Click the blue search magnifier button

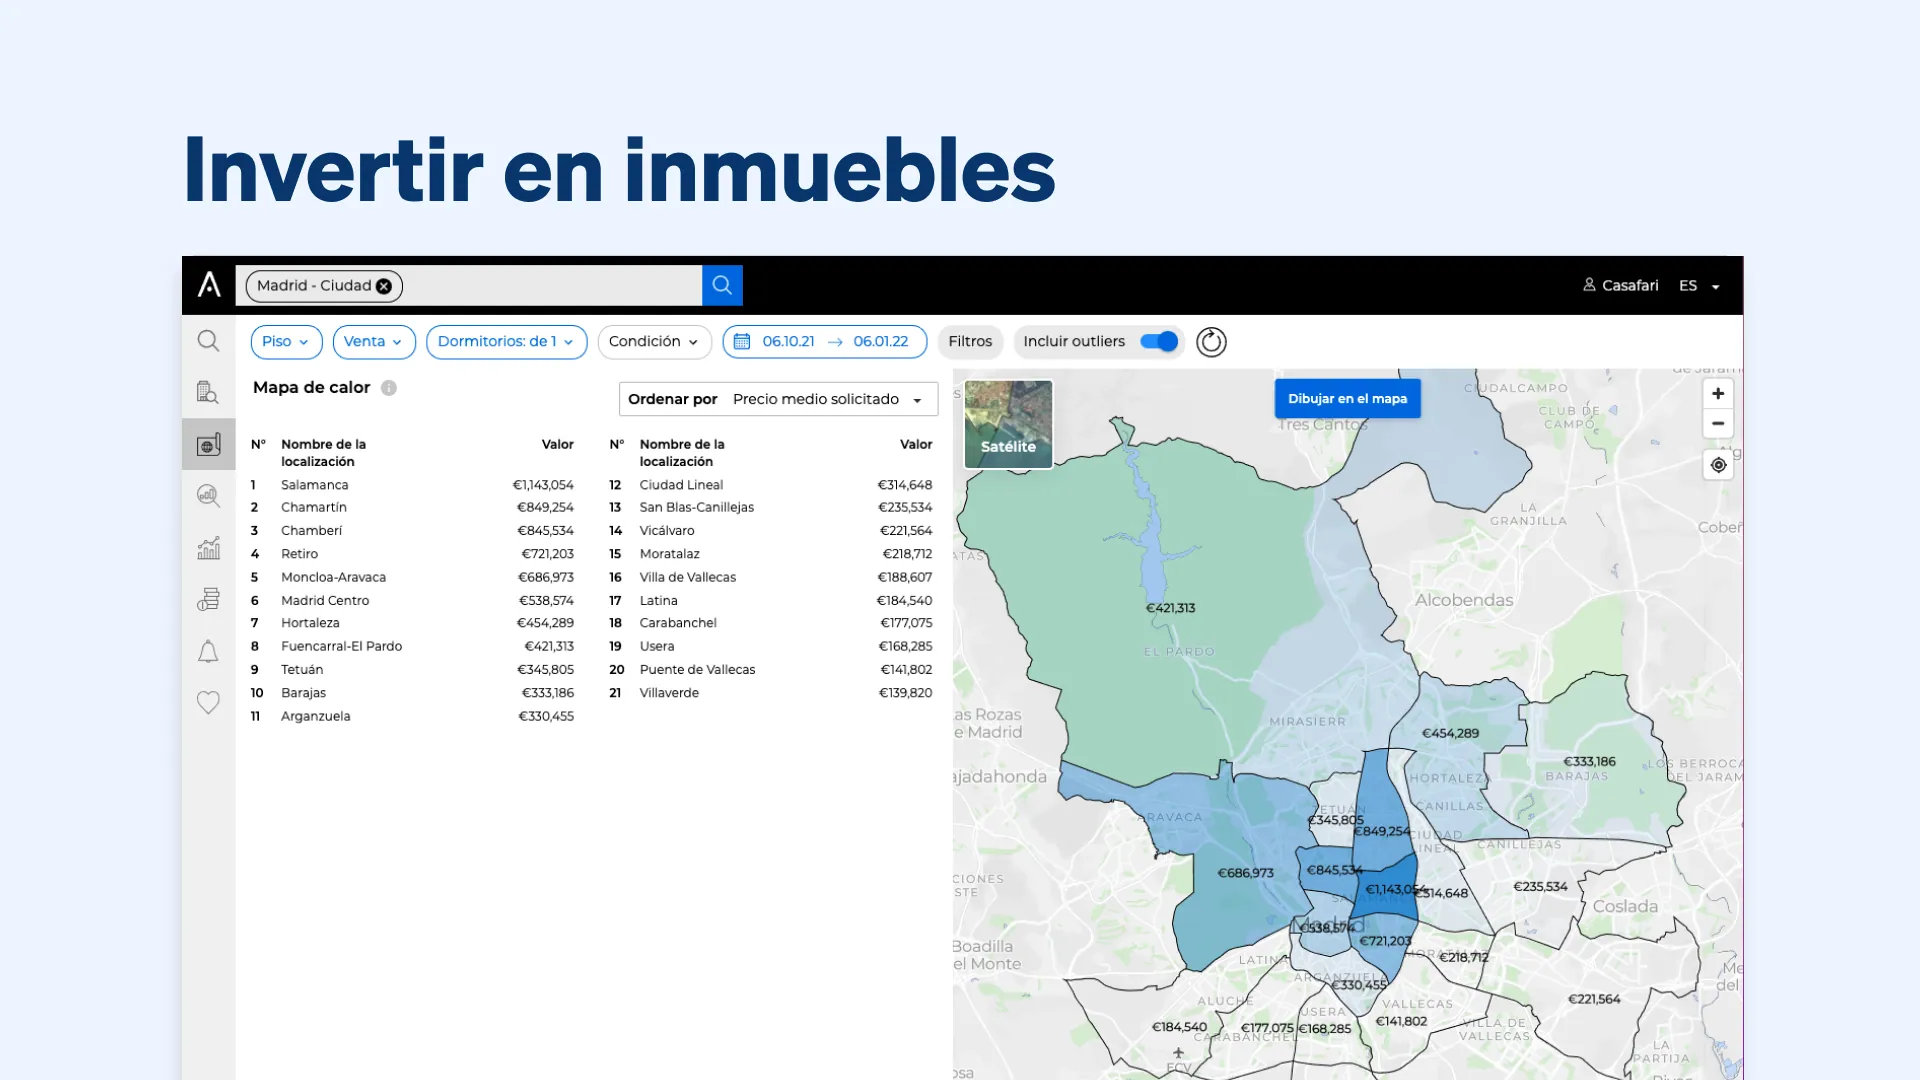[722, 285]
